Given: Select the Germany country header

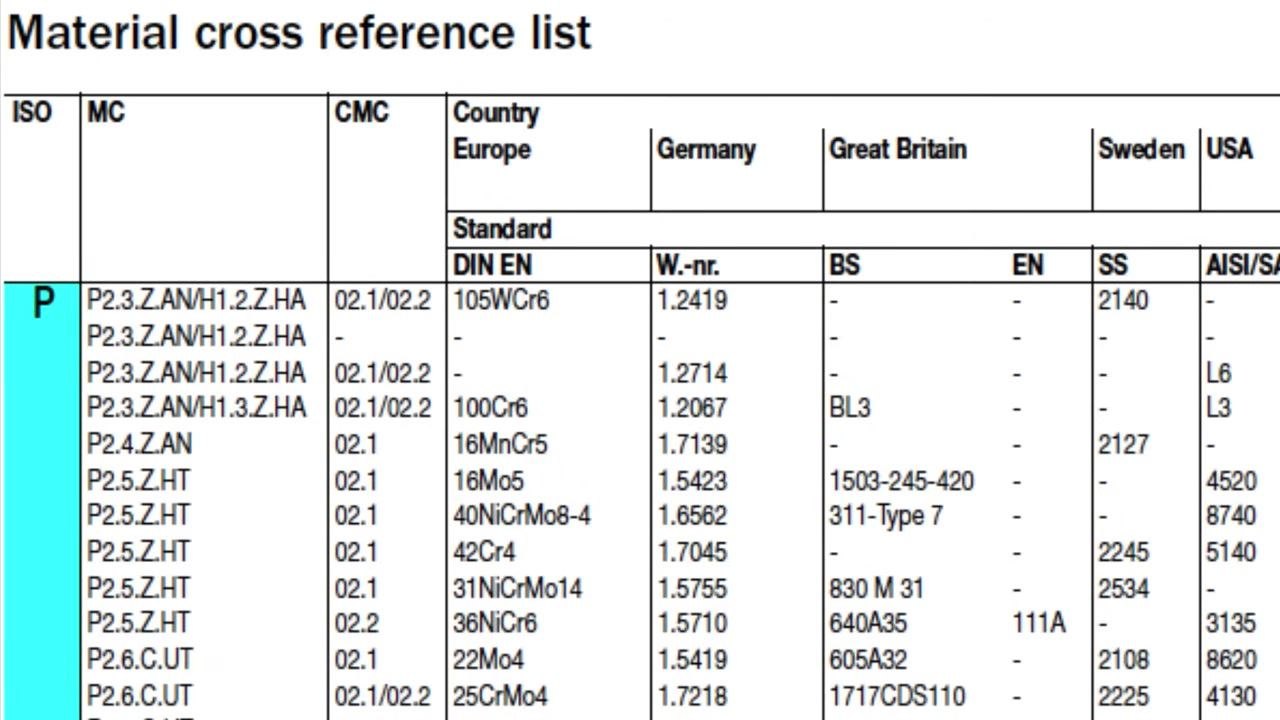Looking at the screenshot, I should (x=706, y=150).
